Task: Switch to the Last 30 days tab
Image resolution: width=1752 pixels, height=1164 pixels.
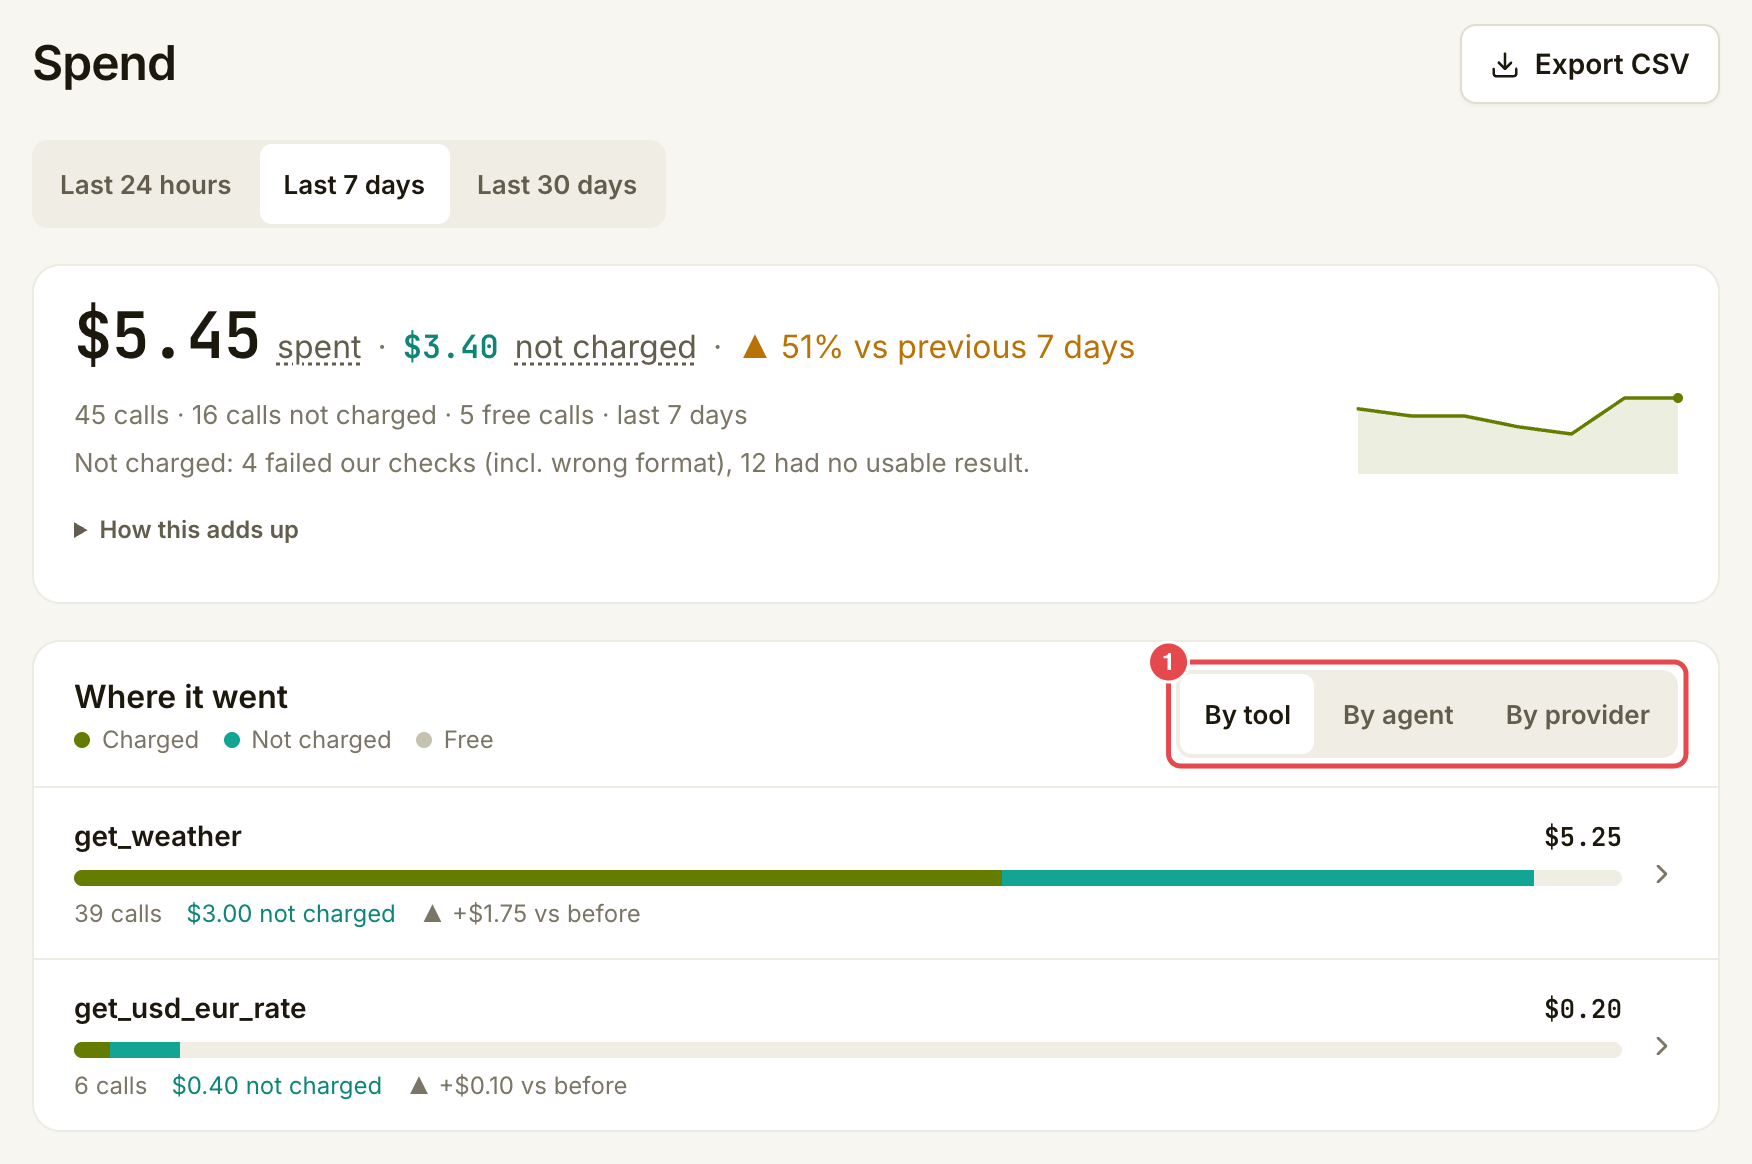Action: click(x=557, y=185)
